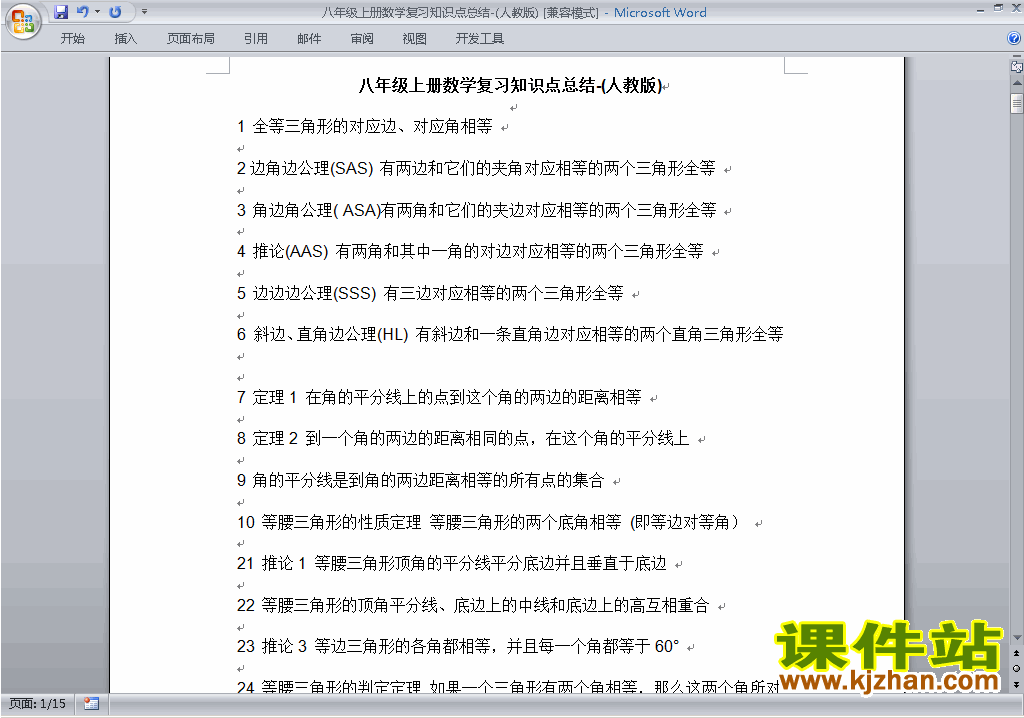
Task: Click line 10 等腰三角形的性质定理
Action: [488, 522]
